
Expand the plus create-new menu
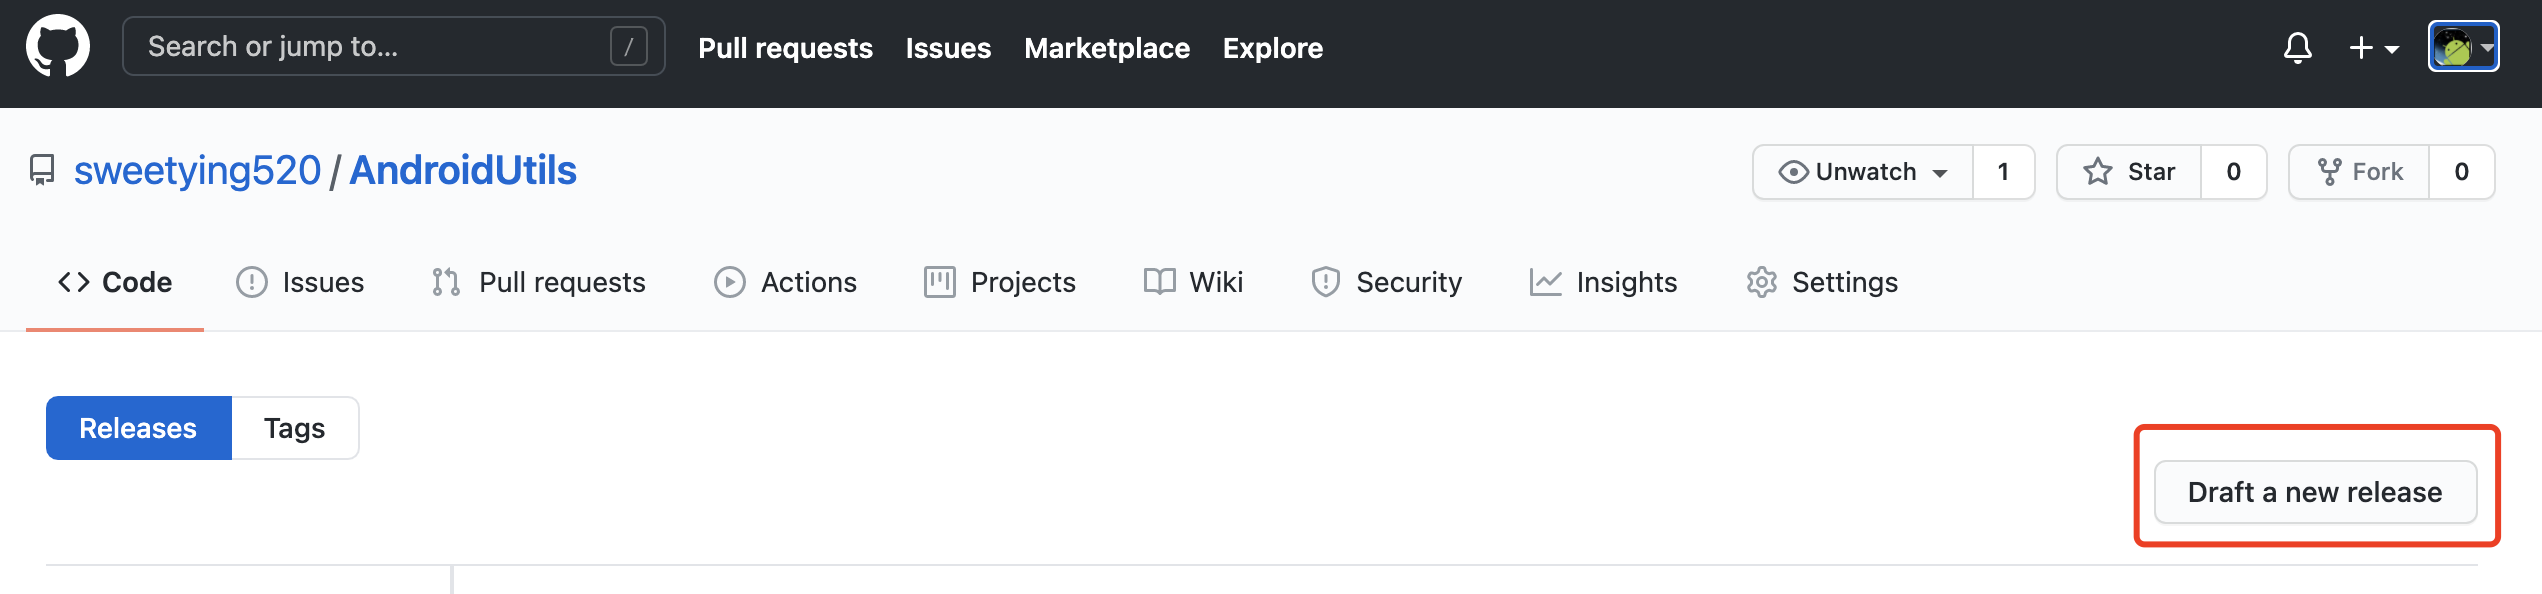coord(2373,47)
